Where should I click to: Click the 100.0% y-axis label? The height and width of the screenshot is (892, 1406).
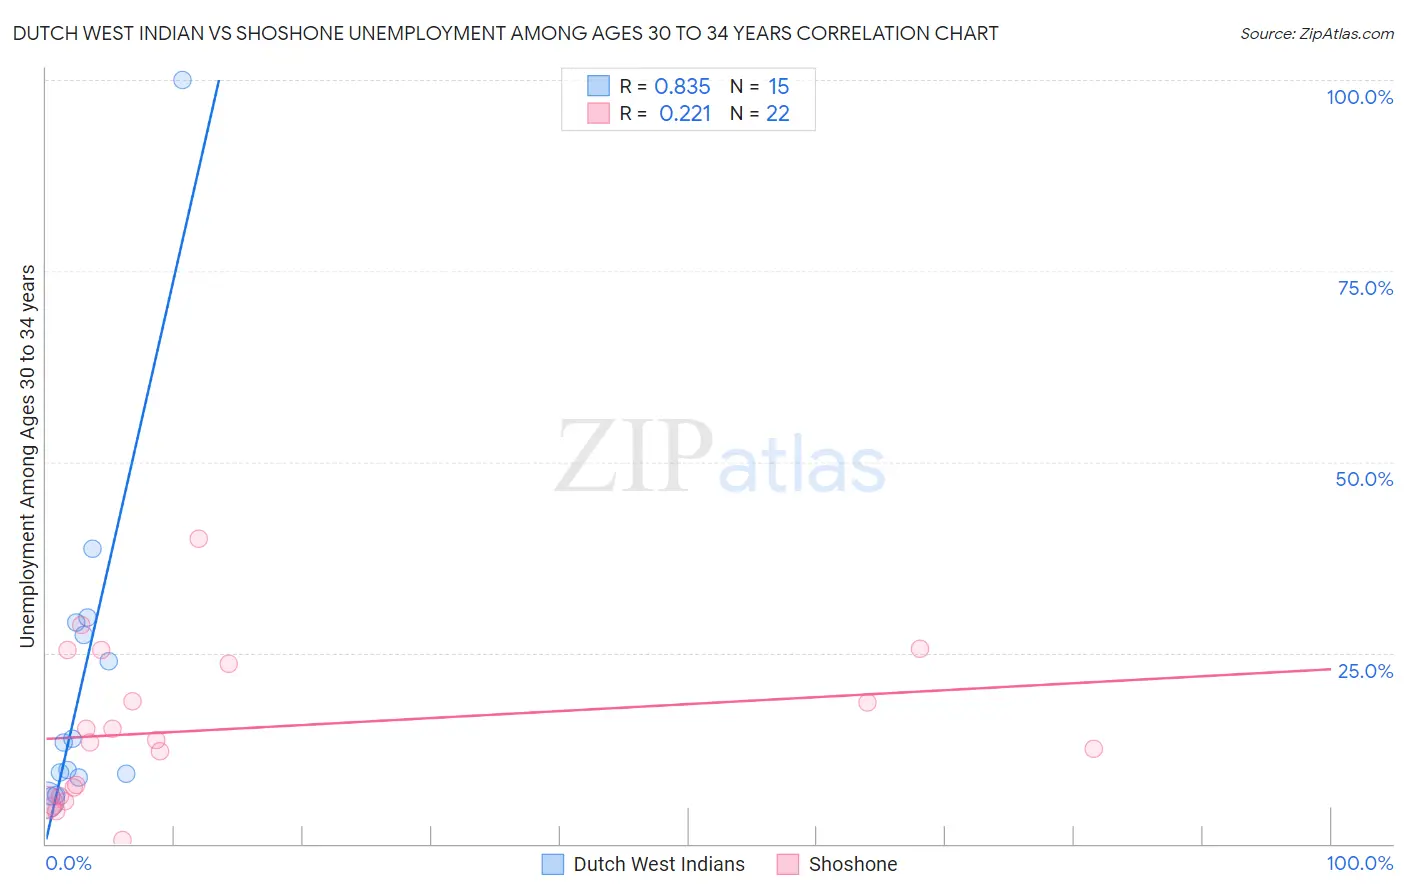click(1360, 97)
